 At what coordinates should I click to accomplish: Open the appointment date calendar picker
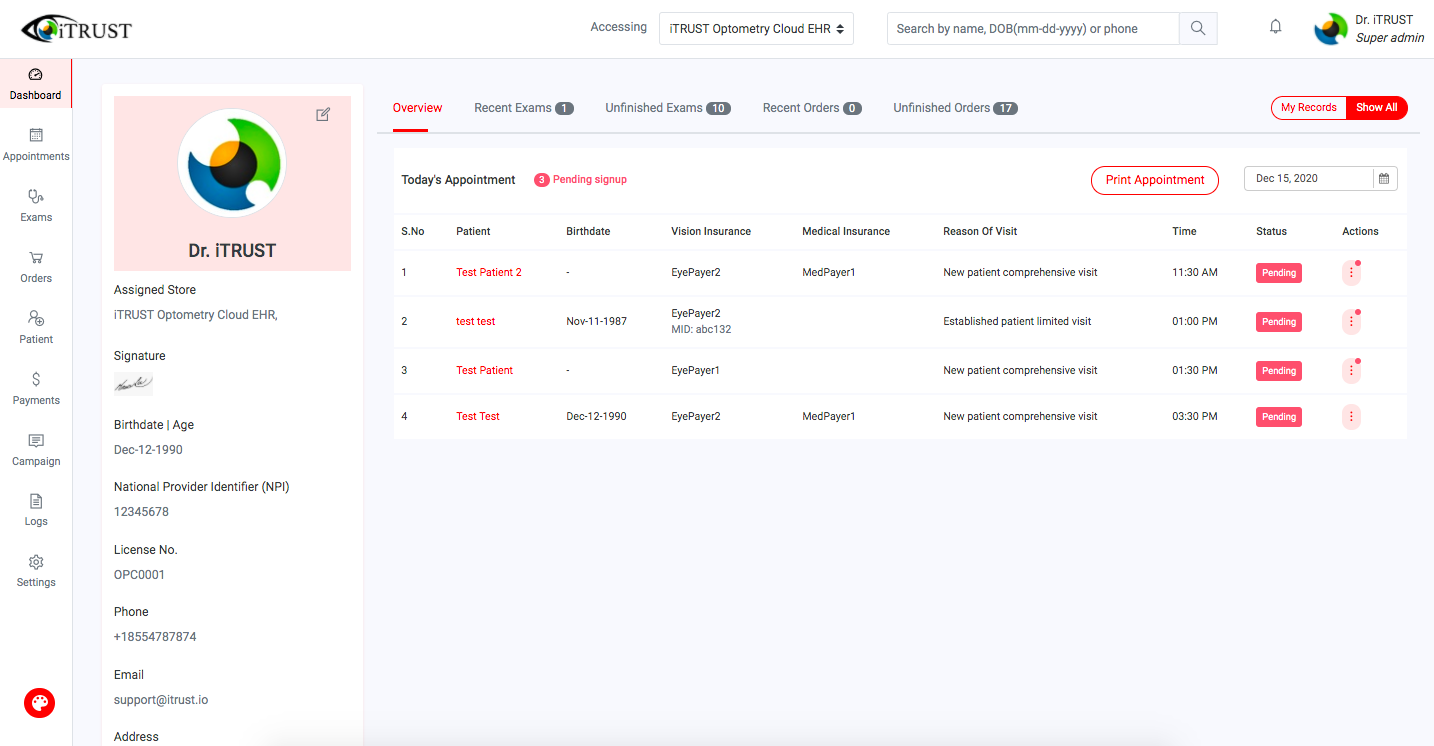click(1384, 178)
